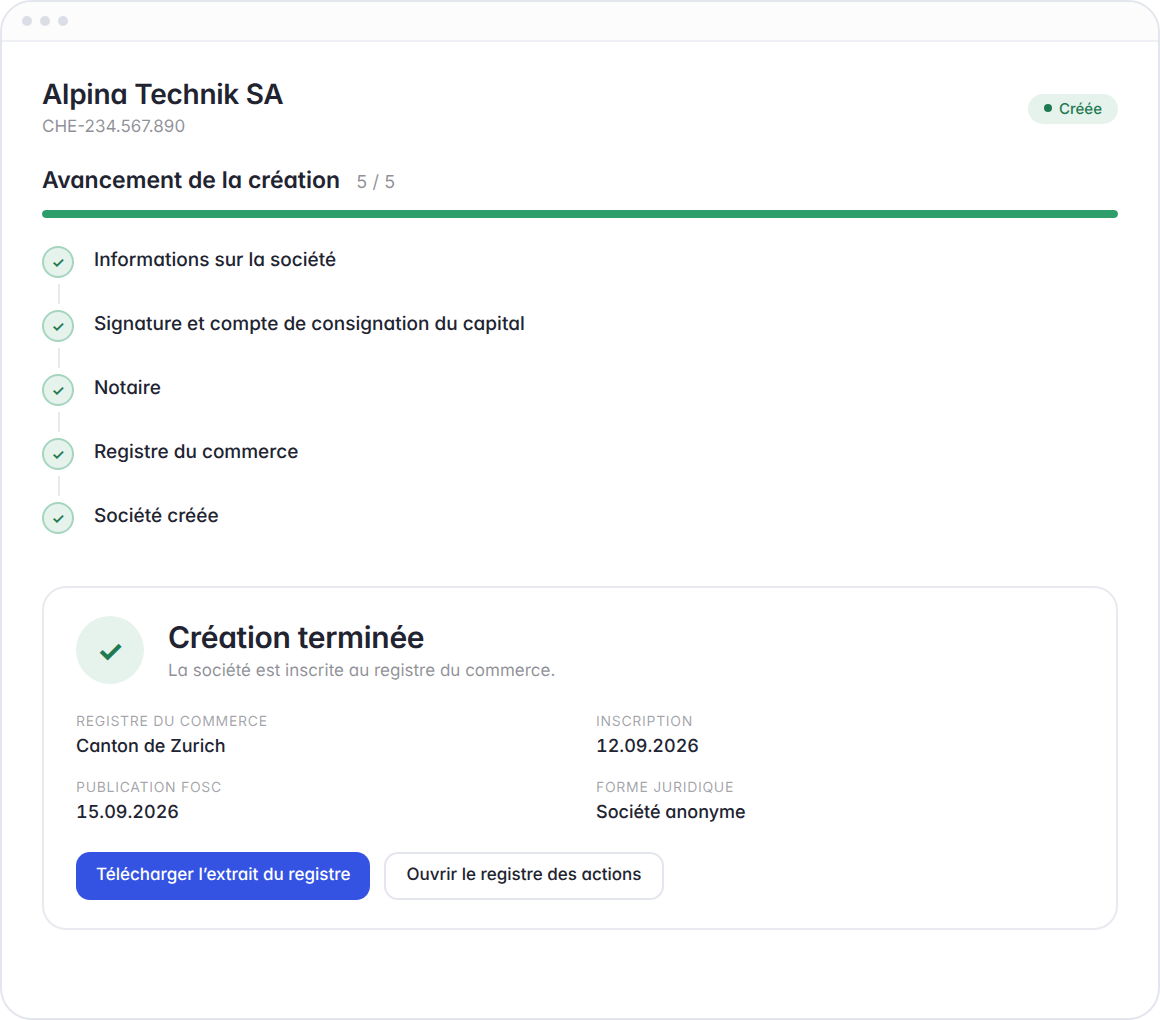1160x1020 pixels.
Task: Click the REGISTRE DU COMMERCE field label
Action: tap(172, 721)
